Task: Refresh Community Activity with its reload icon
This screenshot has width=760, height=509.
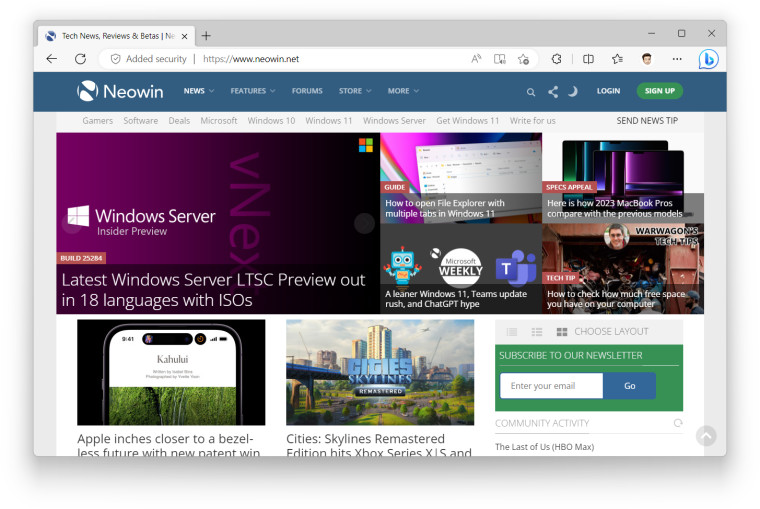Action: (678, 423)
